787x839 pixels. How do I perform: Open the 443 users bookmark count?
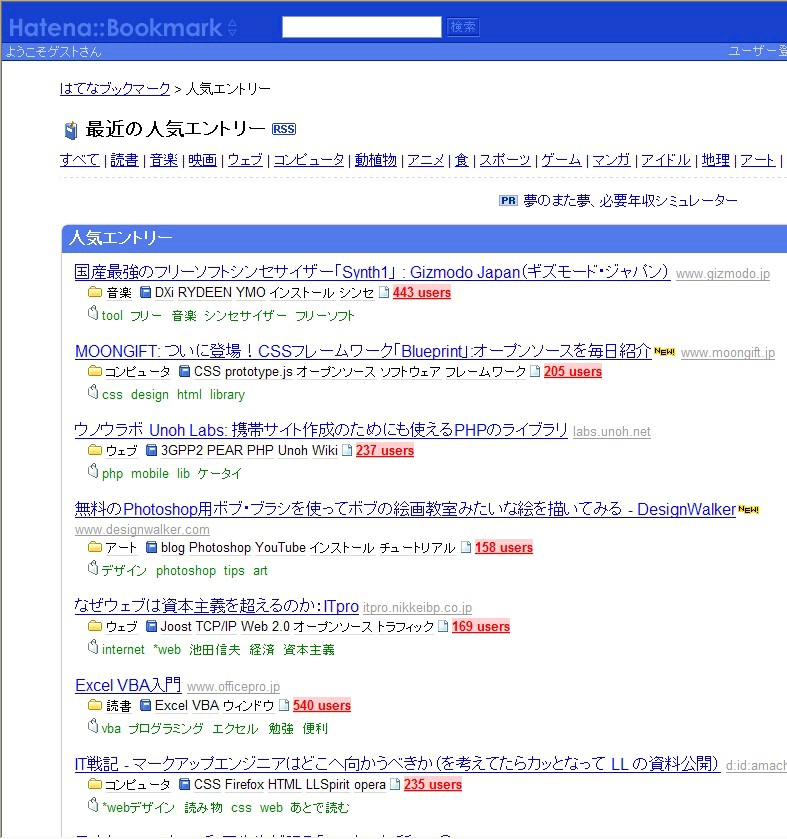pyautogui.click(x=422, y=292)
